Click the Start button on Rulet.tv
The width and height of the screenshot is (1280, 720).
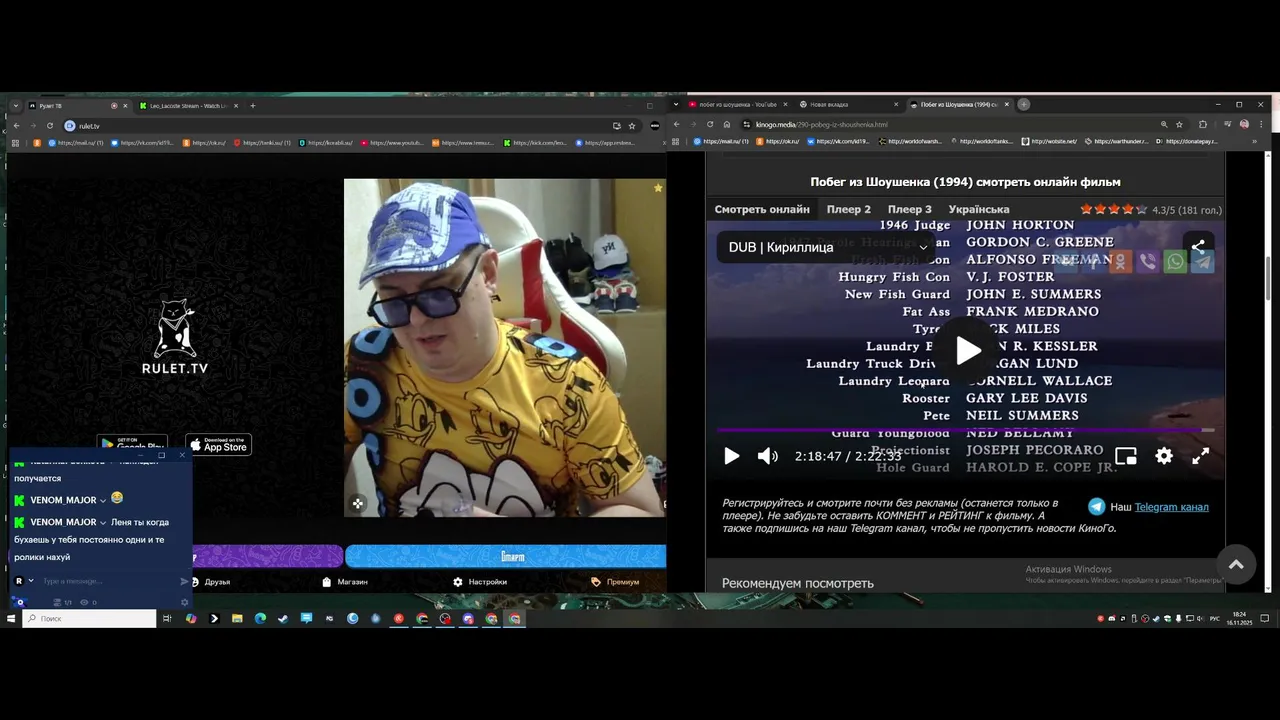(506, 556)
